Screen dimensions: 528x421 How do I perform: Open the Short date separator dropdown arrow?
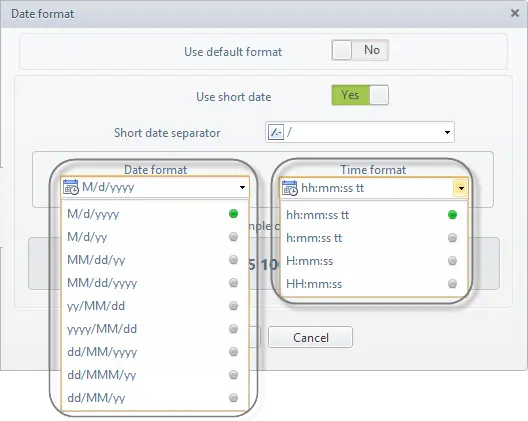pos(447,132)
